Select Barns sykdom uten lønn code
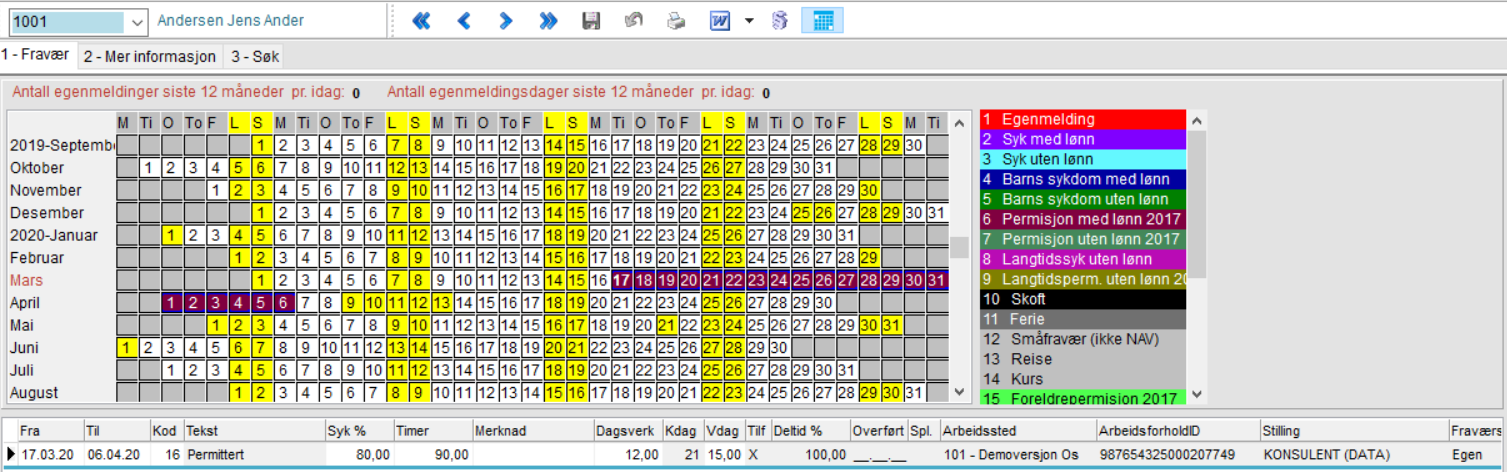Screen dimensions: 1507x472 (1082, 199)
